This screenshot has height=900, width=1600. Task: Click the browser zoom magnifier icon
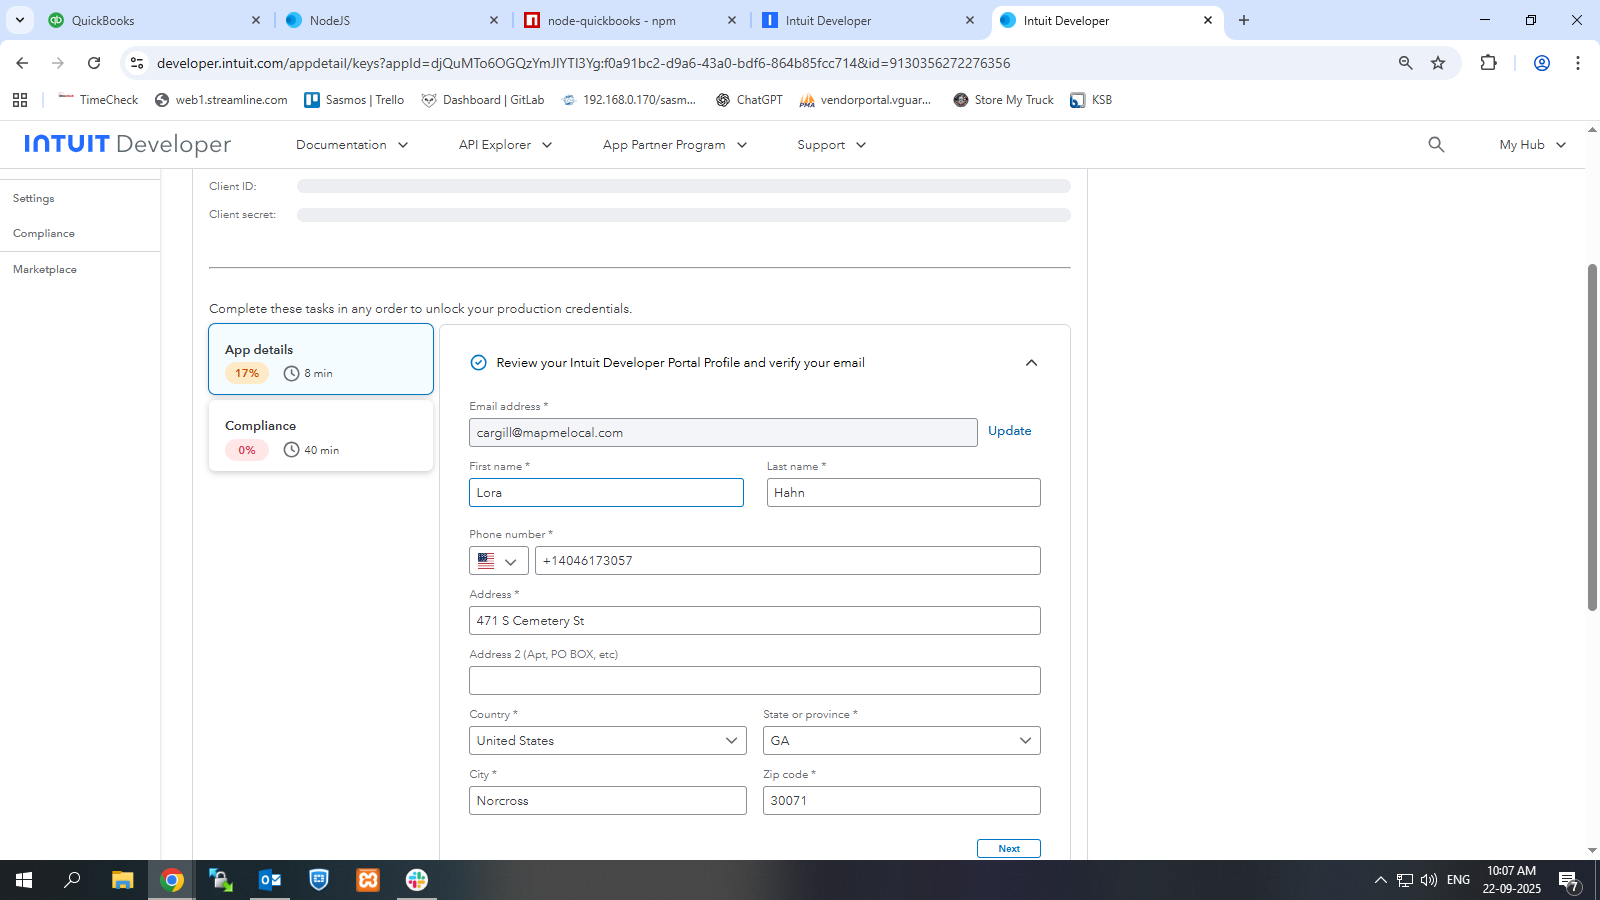[1405, 63]
